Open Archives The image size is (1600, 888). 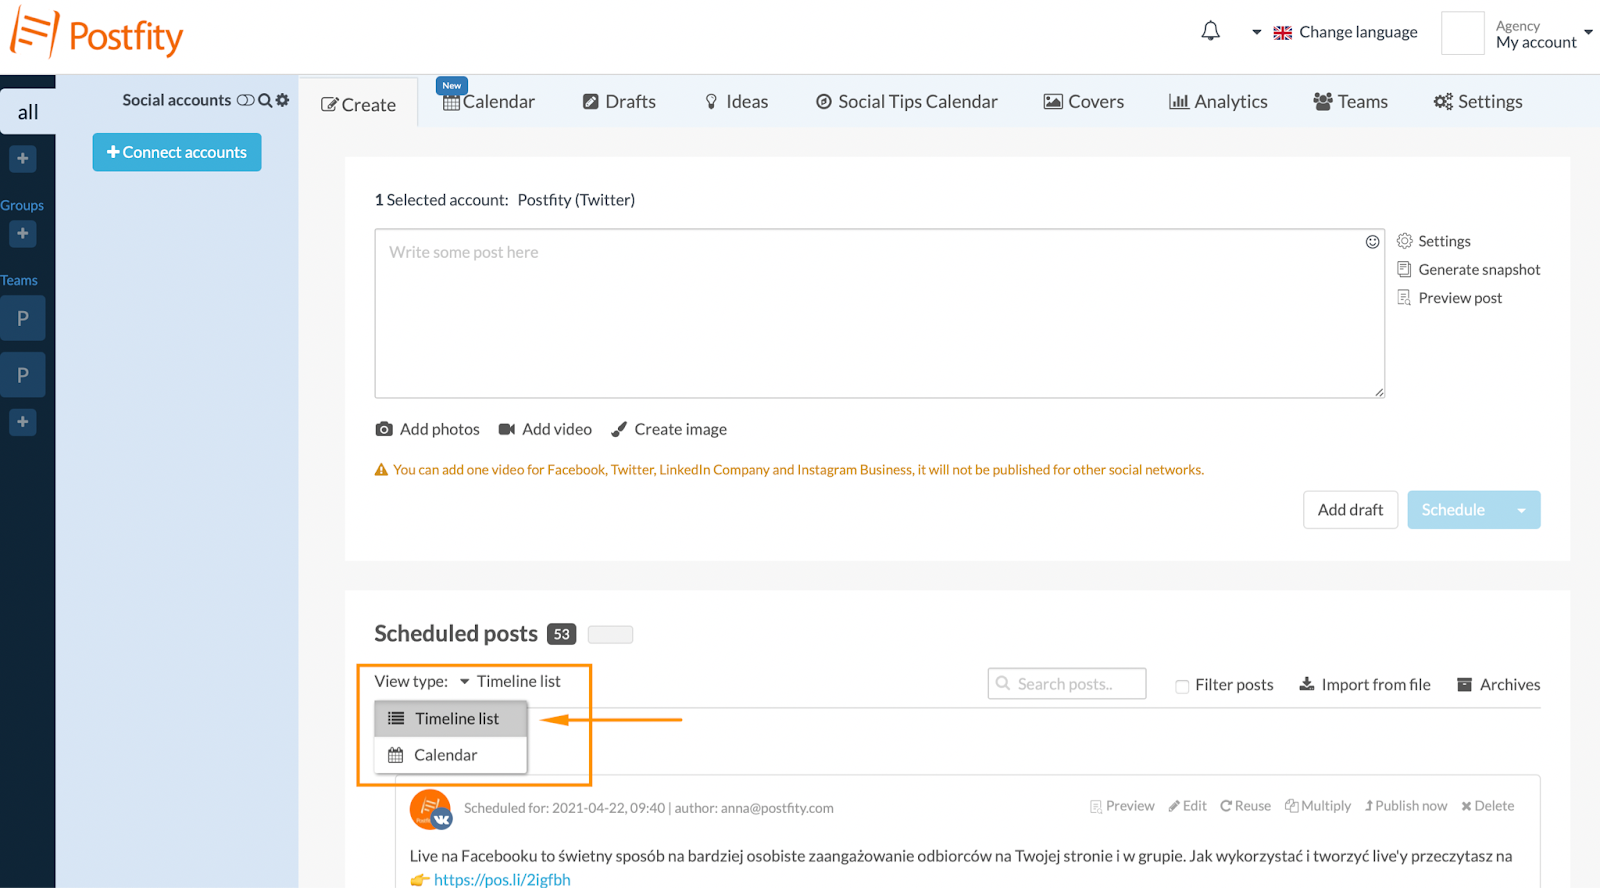coord(1498,684)
